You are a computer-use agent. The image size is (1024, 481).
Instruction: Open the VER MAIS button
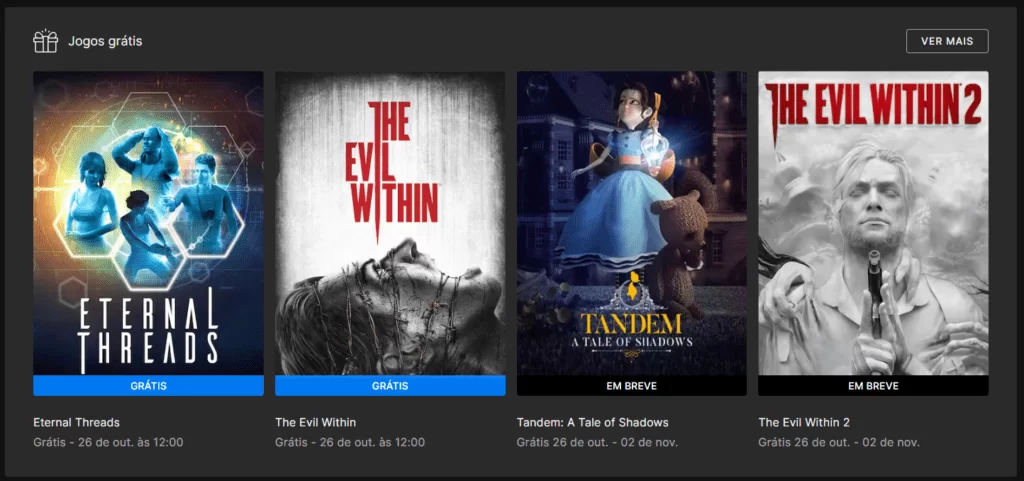pos(947,41)
